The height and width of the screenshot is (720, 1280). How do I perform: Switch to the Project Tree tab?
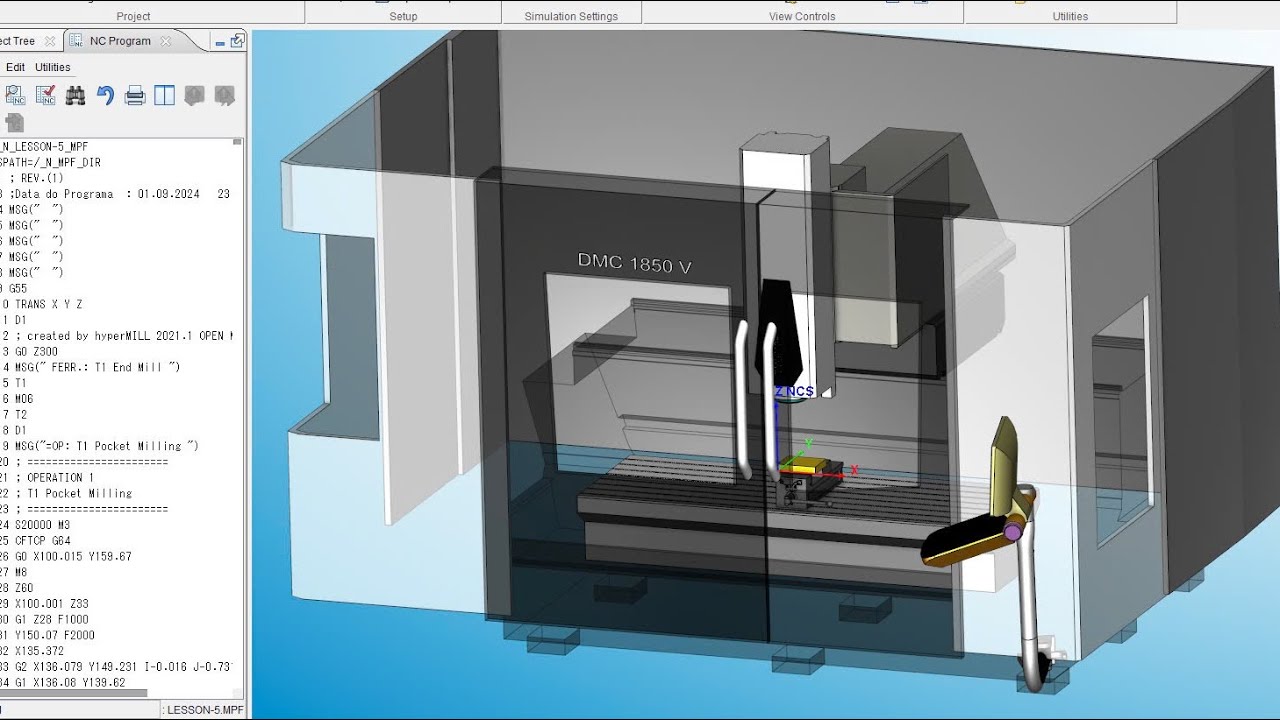tap(18, 41)
